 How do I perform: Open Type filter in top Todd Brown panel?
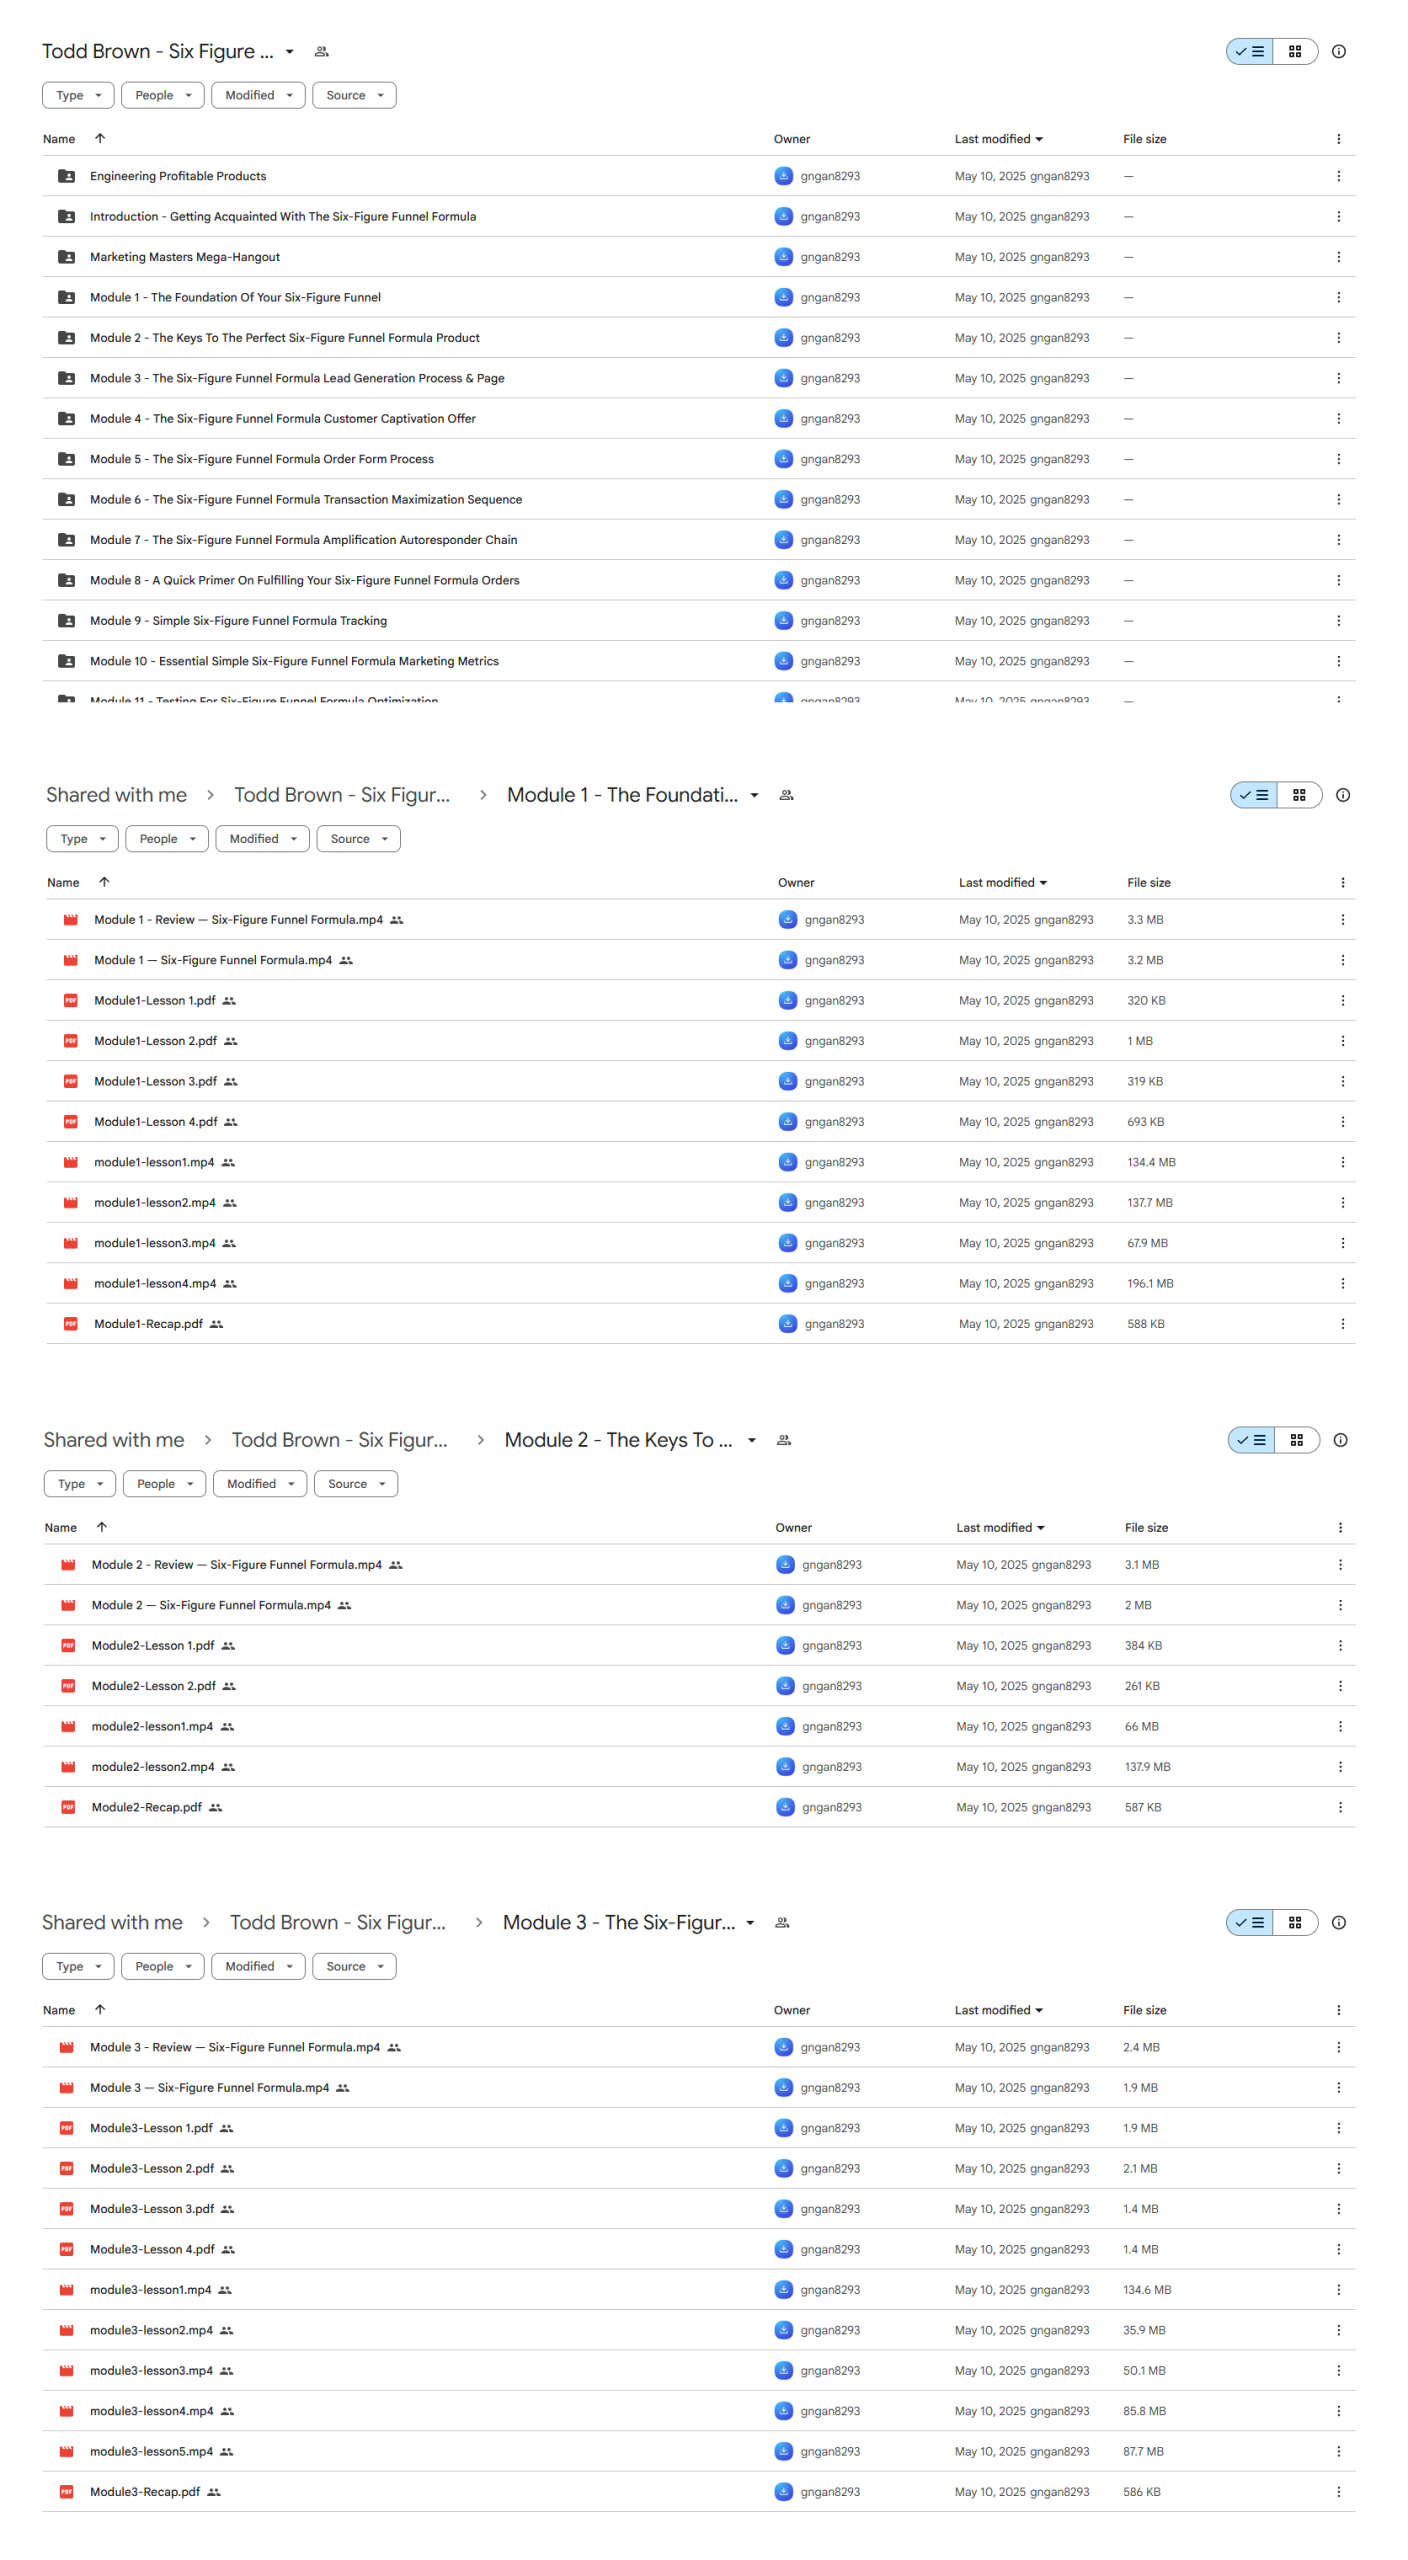click(x=78, y=95)
